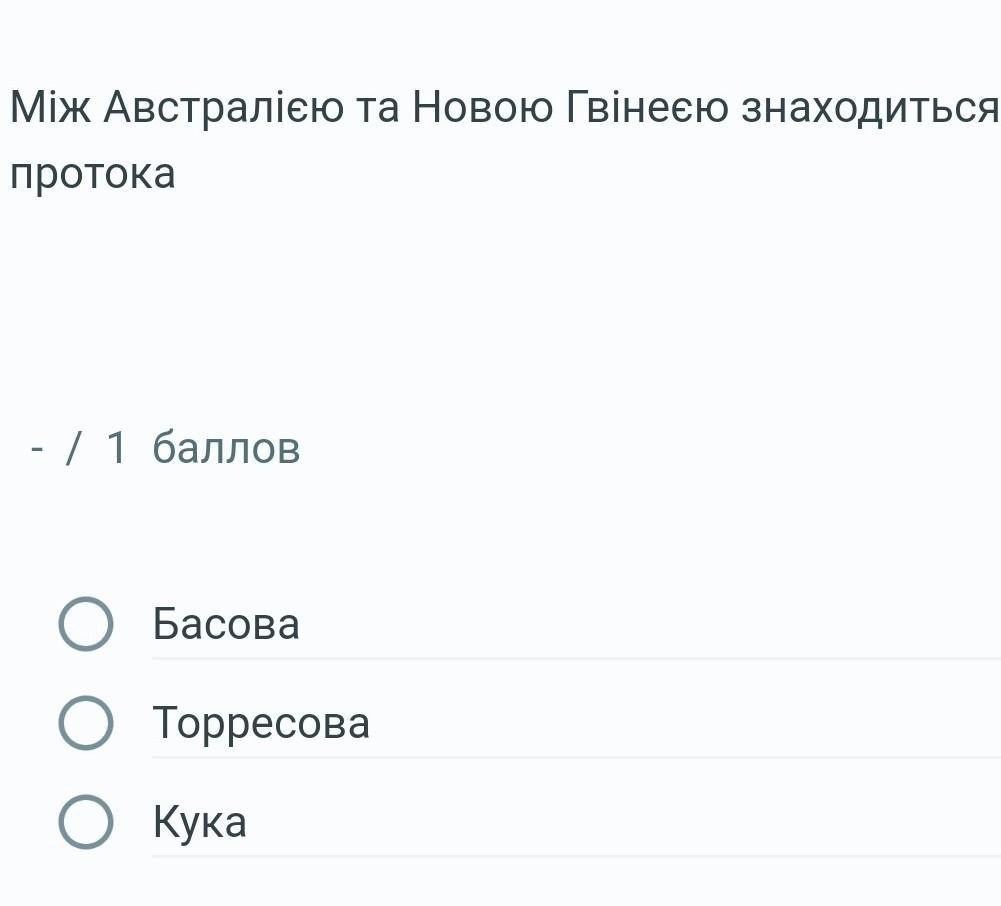Viewport: 1001px width, 906px height.
Task: Choose the Торресова radio button
Action: point(86,723)
